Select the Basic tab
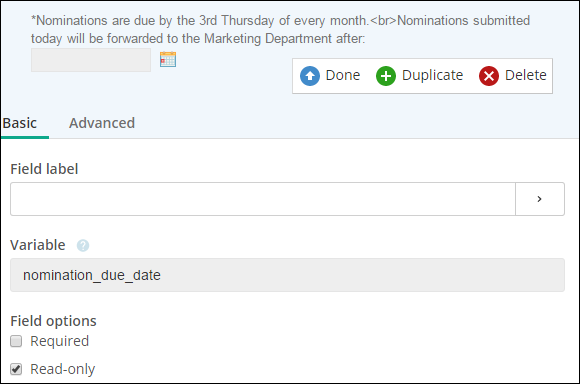Image resolution: width=580 pixels, height=384 pixels. click(20, 123)
